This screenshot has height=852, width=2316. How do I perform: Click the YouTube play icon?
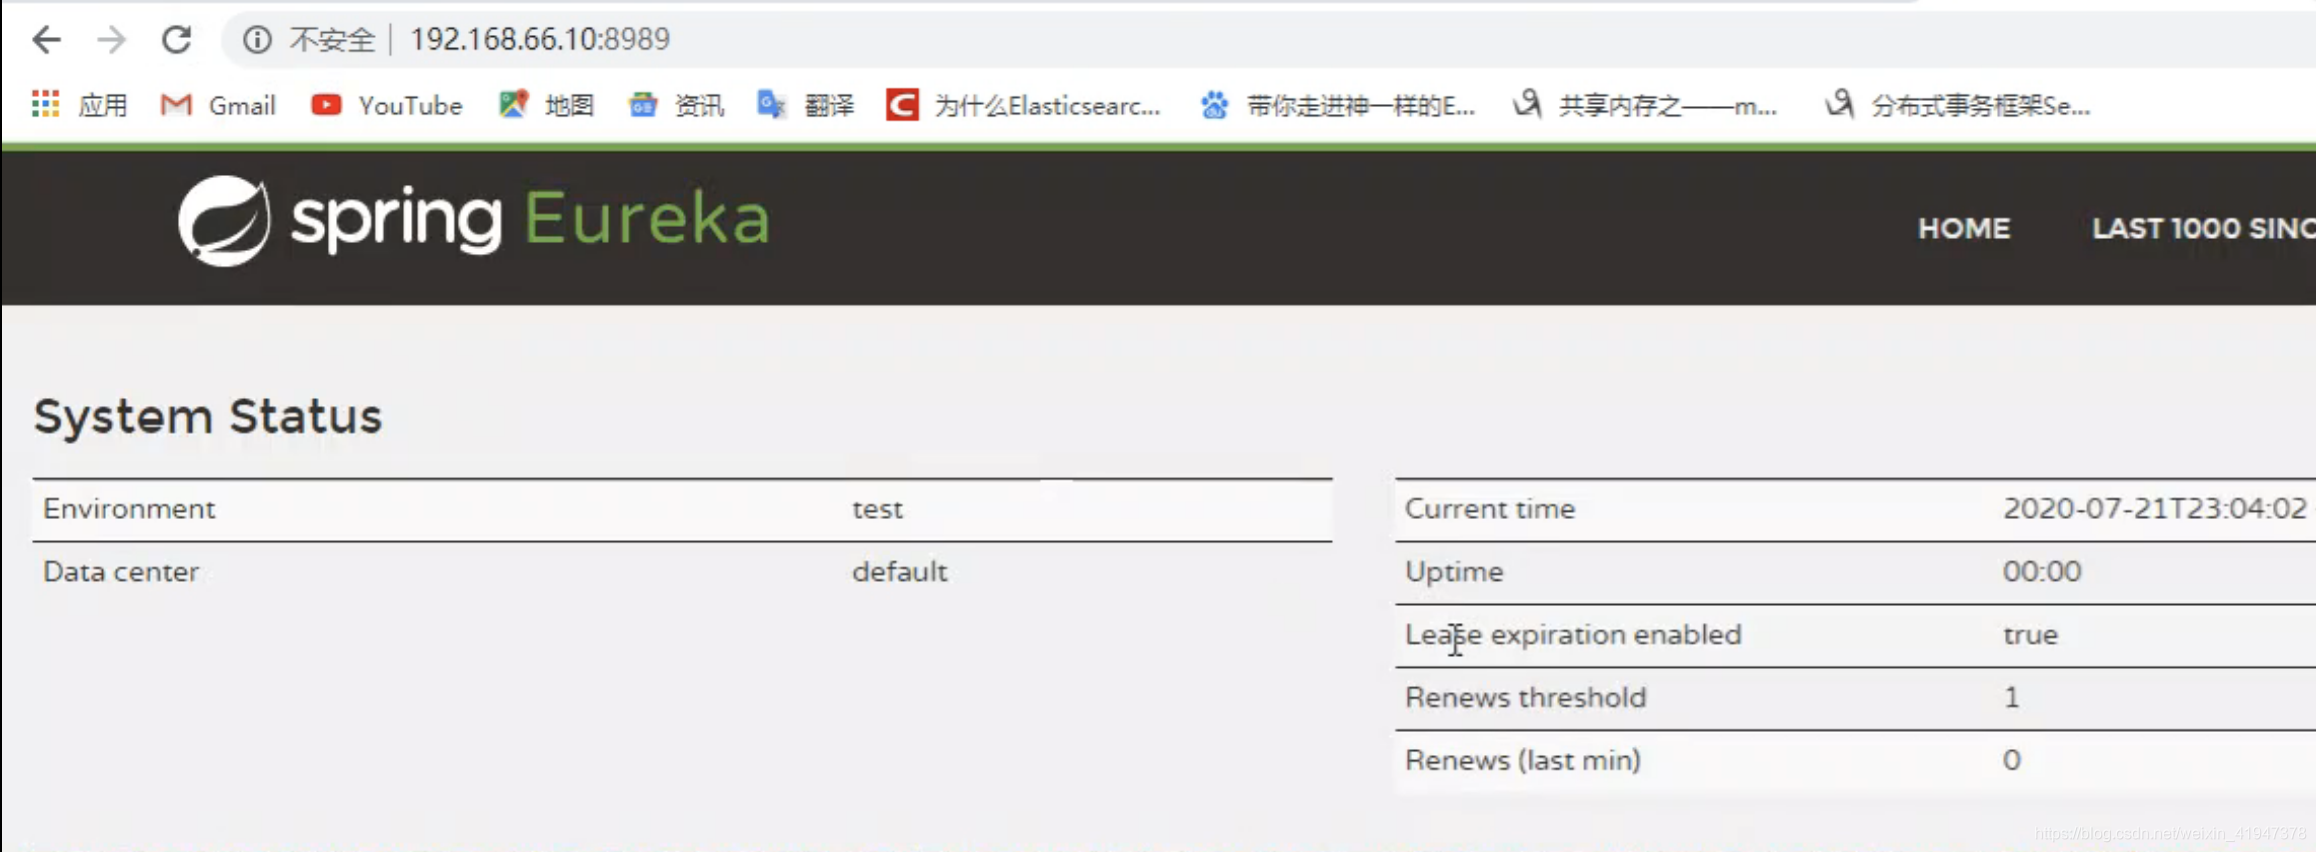point(326,104)
